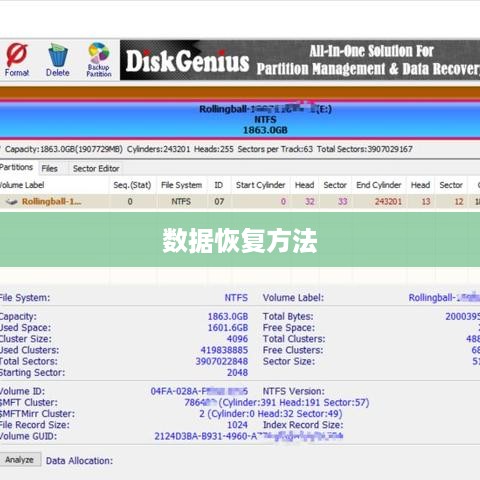This screenshot has height=480, width=480.
Task: Click the Data Allocation label
Action: pyautogui.click(x=79, y=461)
